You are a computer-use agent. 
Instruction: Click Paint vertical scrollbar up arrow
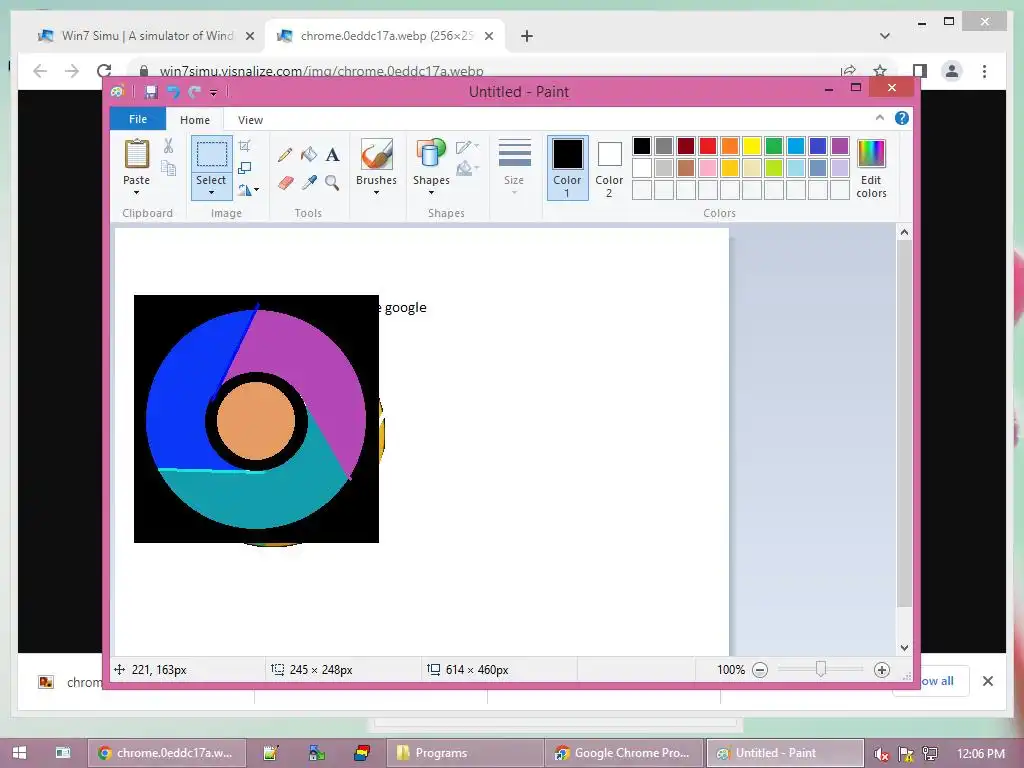tap(904, 232)
